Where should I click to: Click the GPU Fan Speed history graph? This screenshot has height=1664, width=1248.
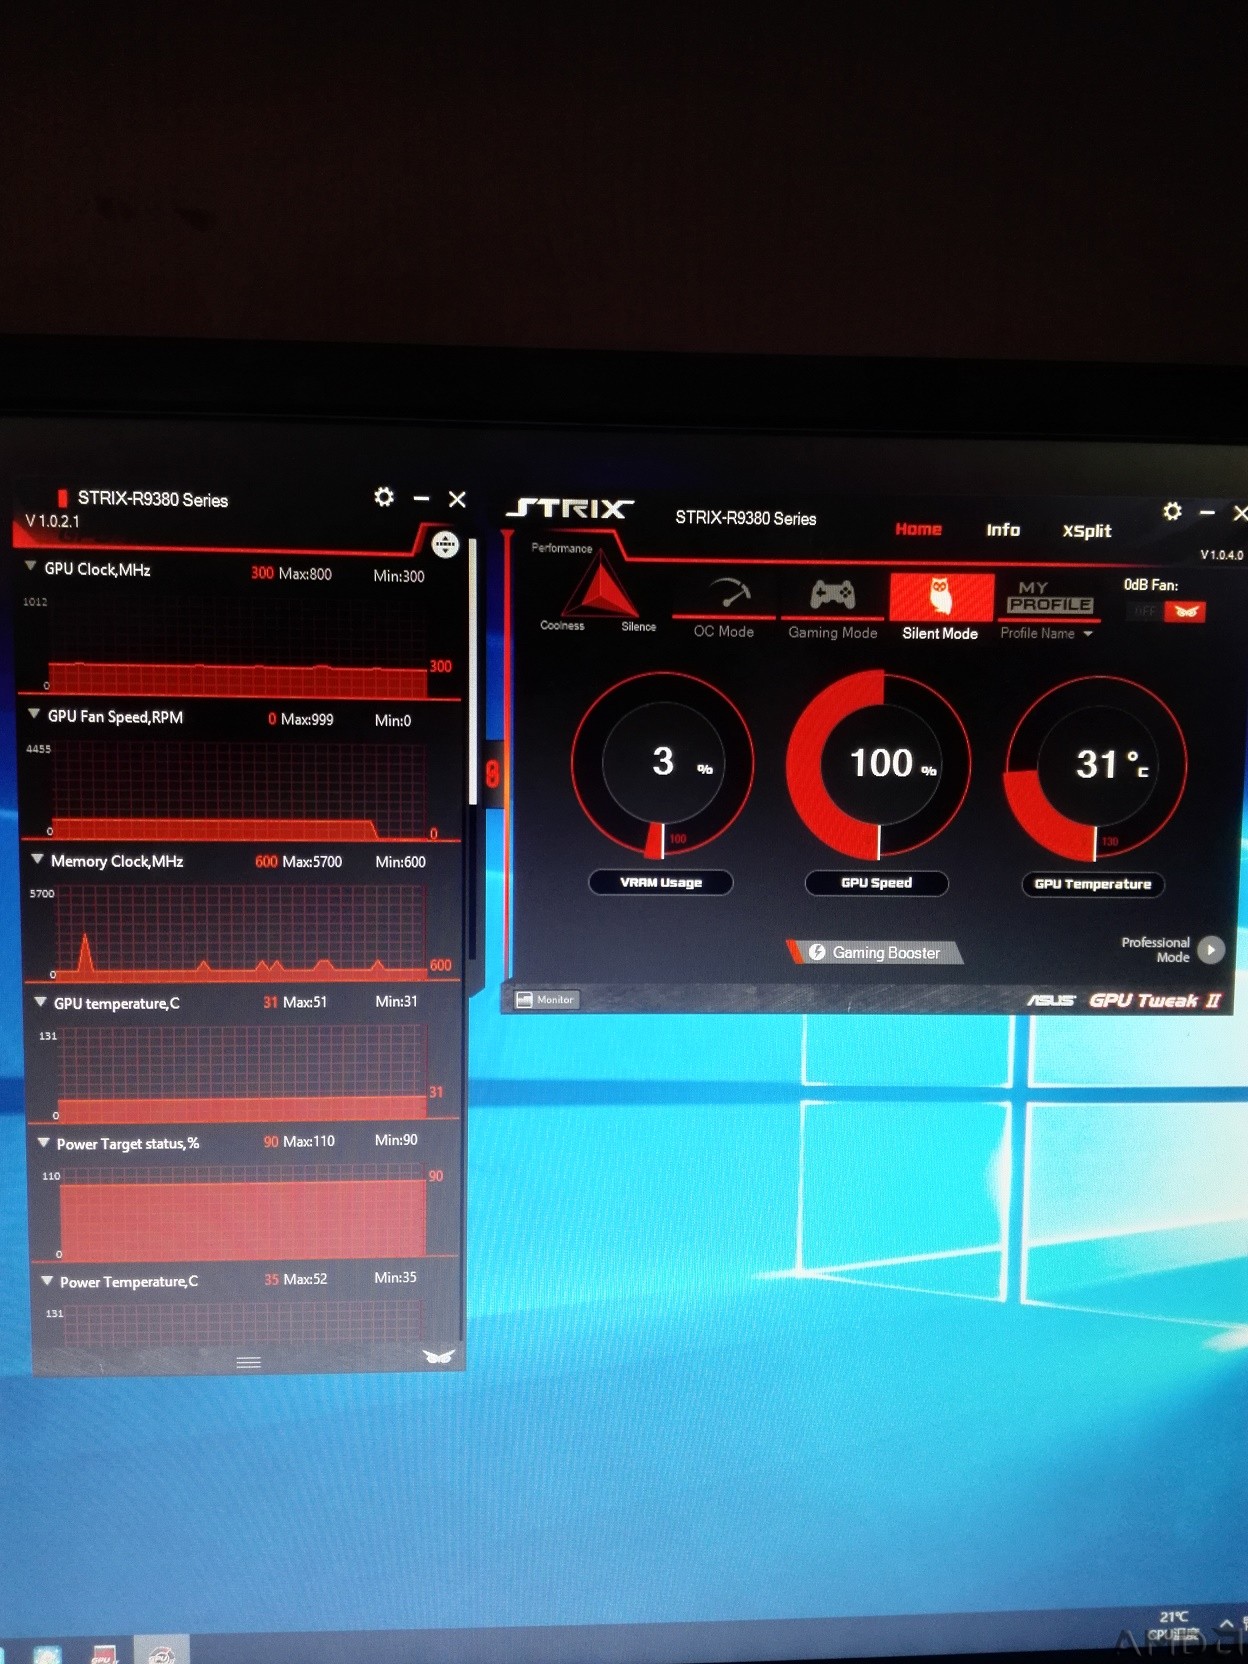238,790
